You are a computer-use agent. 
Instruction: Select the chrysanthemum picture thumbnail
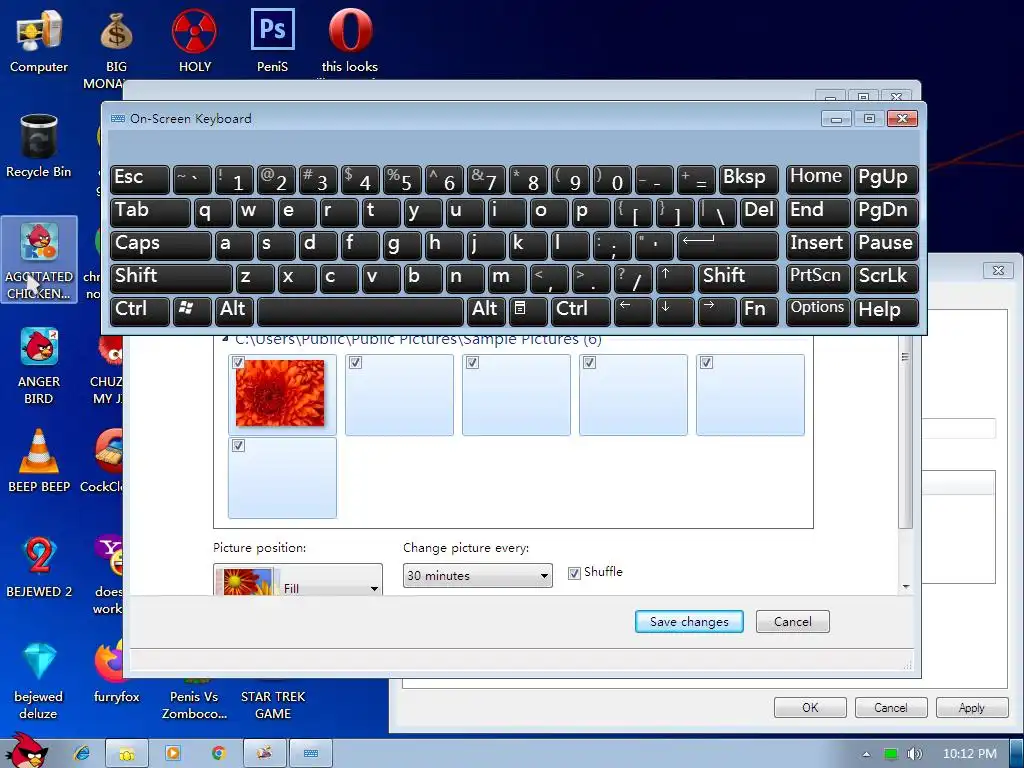click(280, 393)
